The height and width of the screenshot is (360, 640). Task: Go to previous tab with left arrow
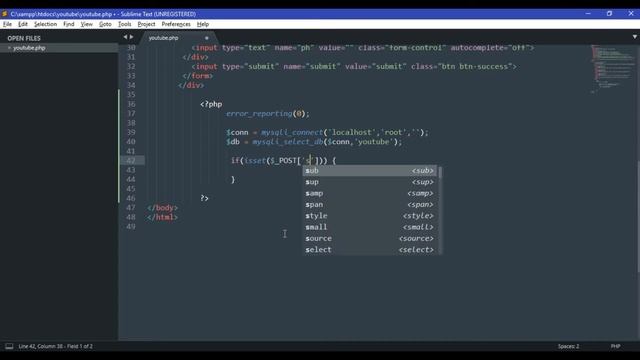[125, 37]
